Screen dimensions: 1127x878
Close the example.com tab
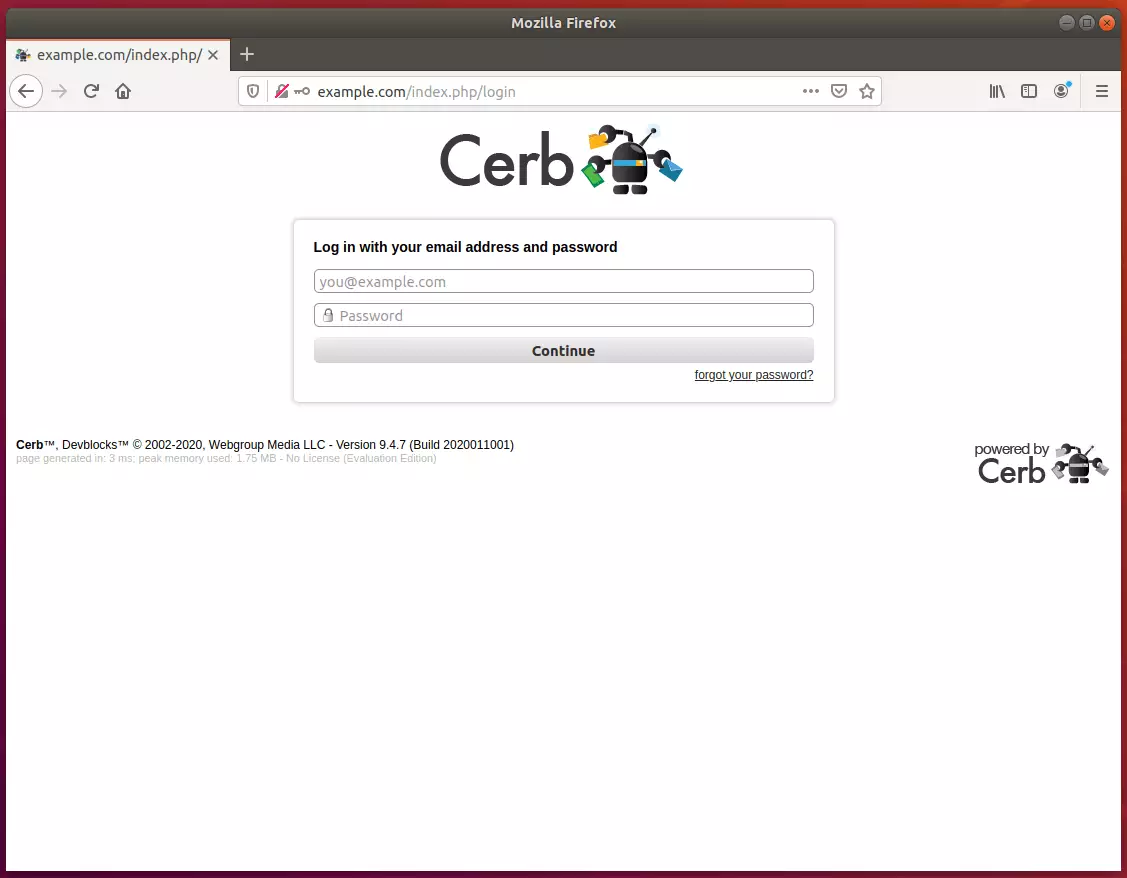pos(213,55)
